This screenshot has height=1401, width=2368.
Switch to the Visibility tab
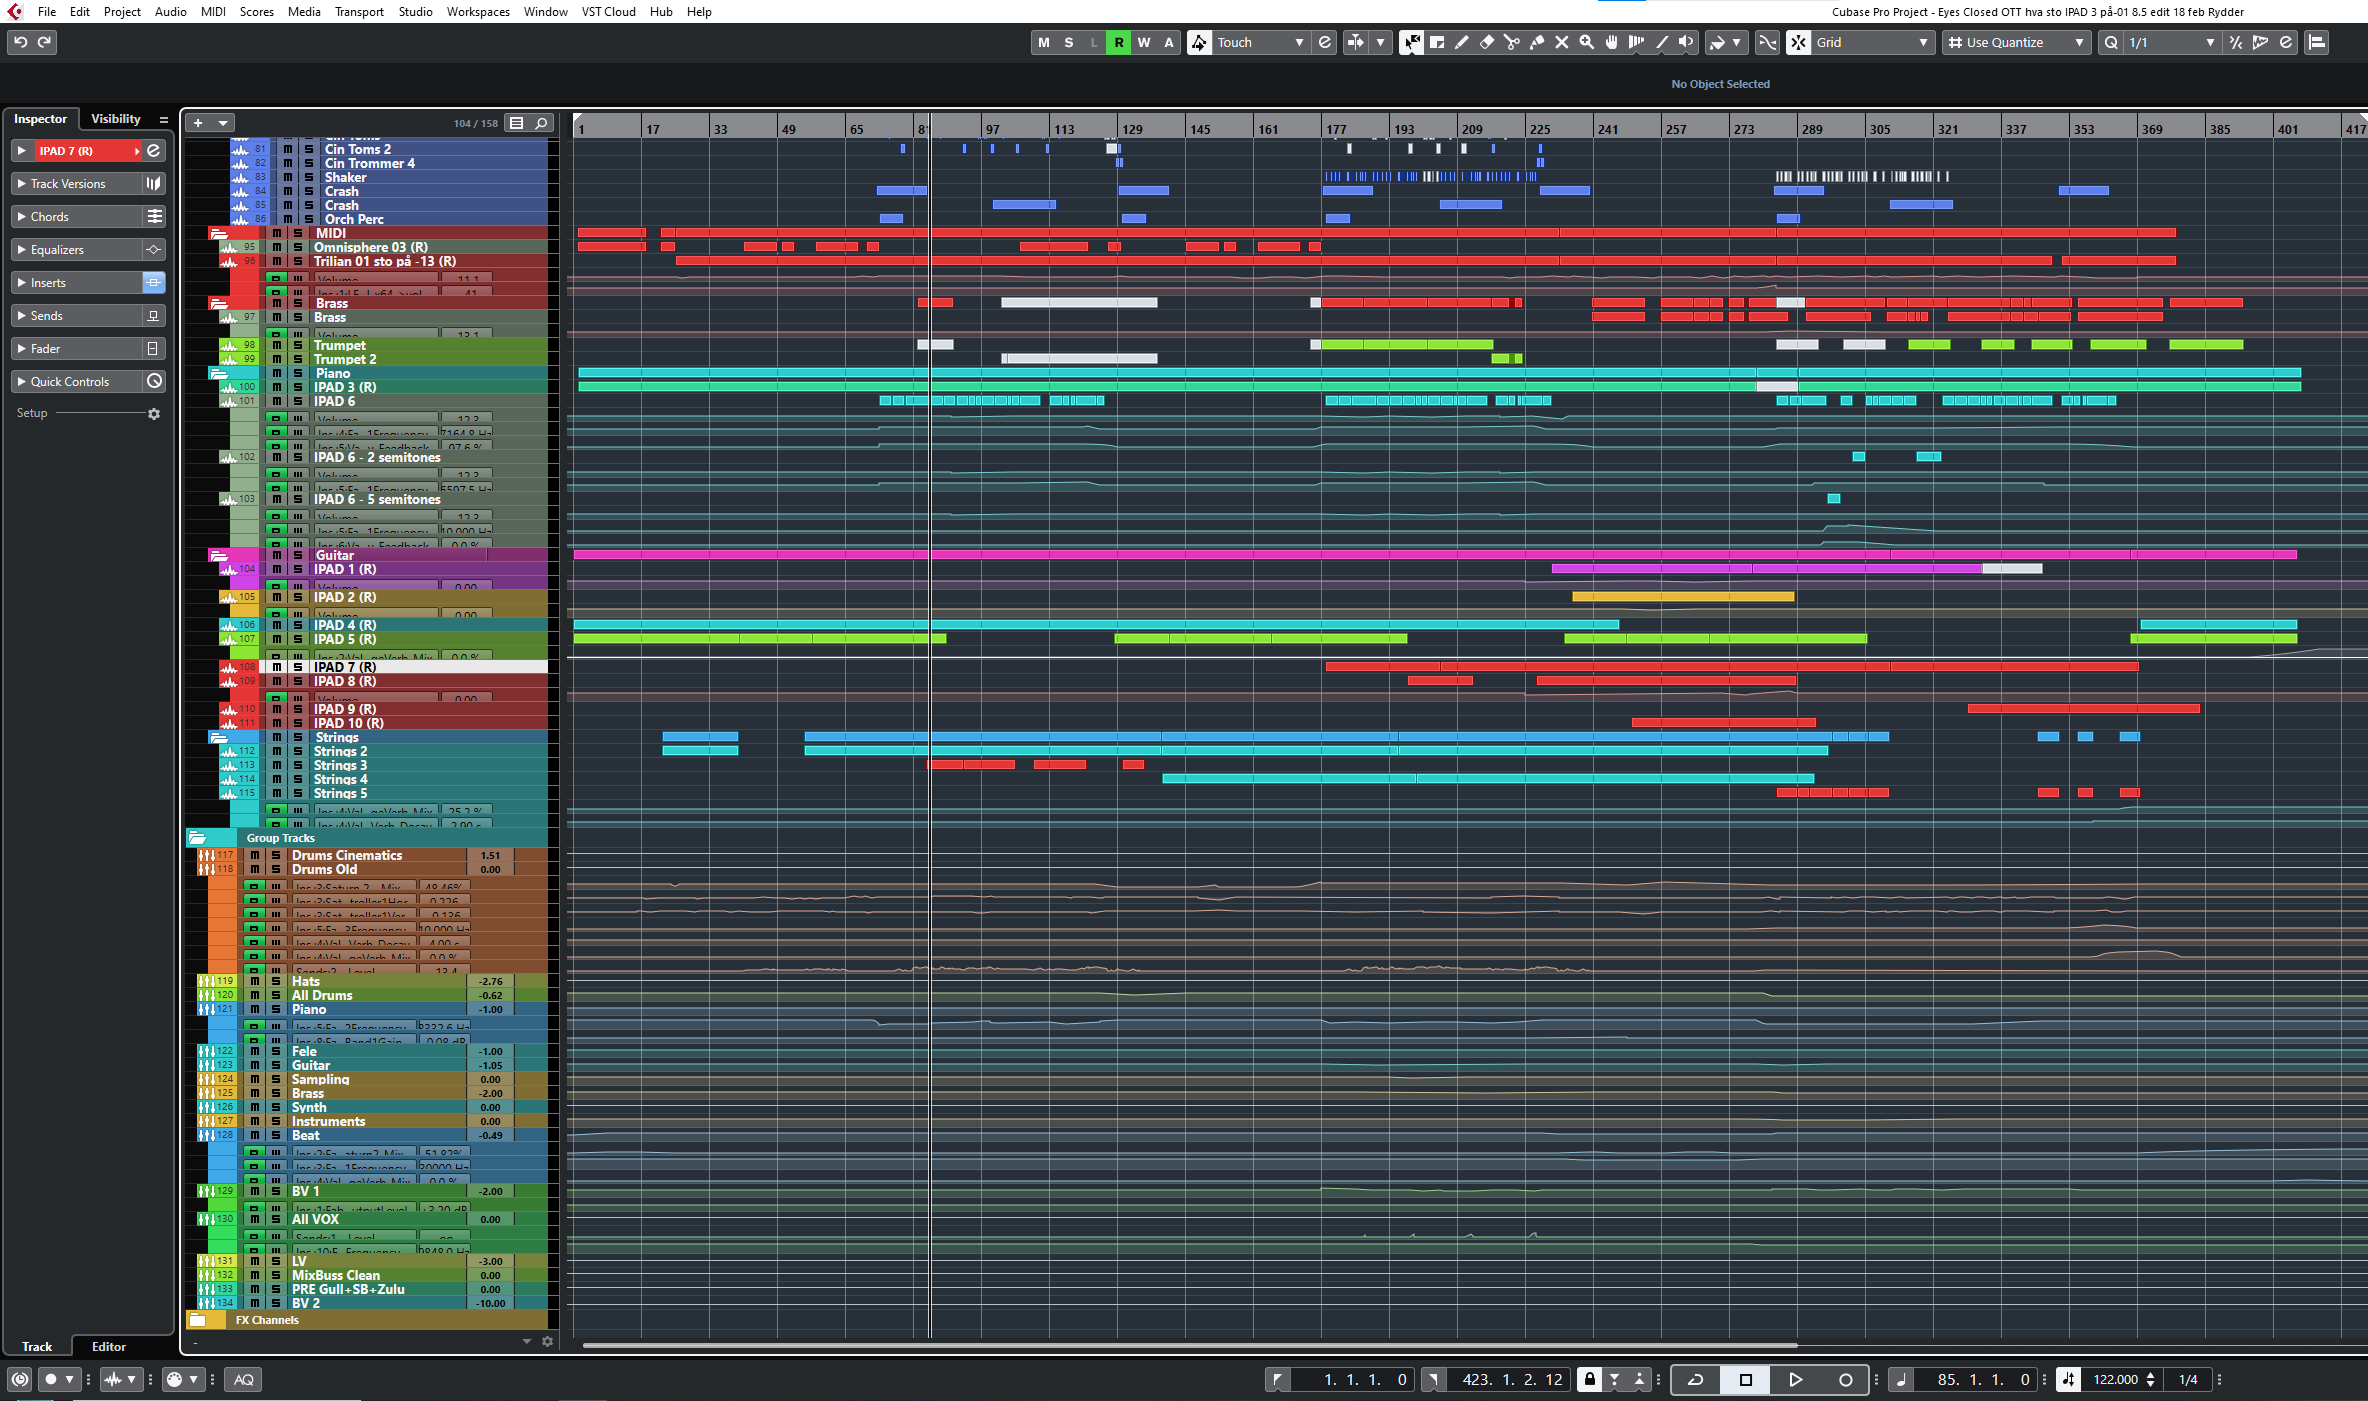(116, 119)
